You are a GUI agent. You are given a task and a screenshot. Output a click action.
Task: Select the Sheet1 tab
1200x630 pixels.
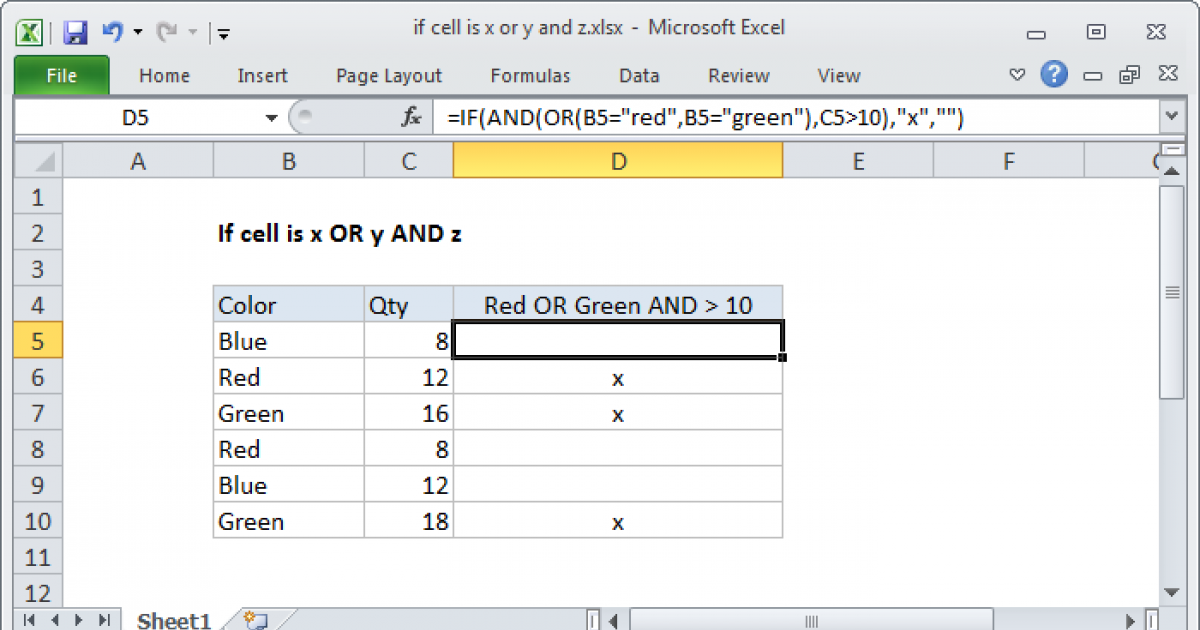tap(174, 620)
